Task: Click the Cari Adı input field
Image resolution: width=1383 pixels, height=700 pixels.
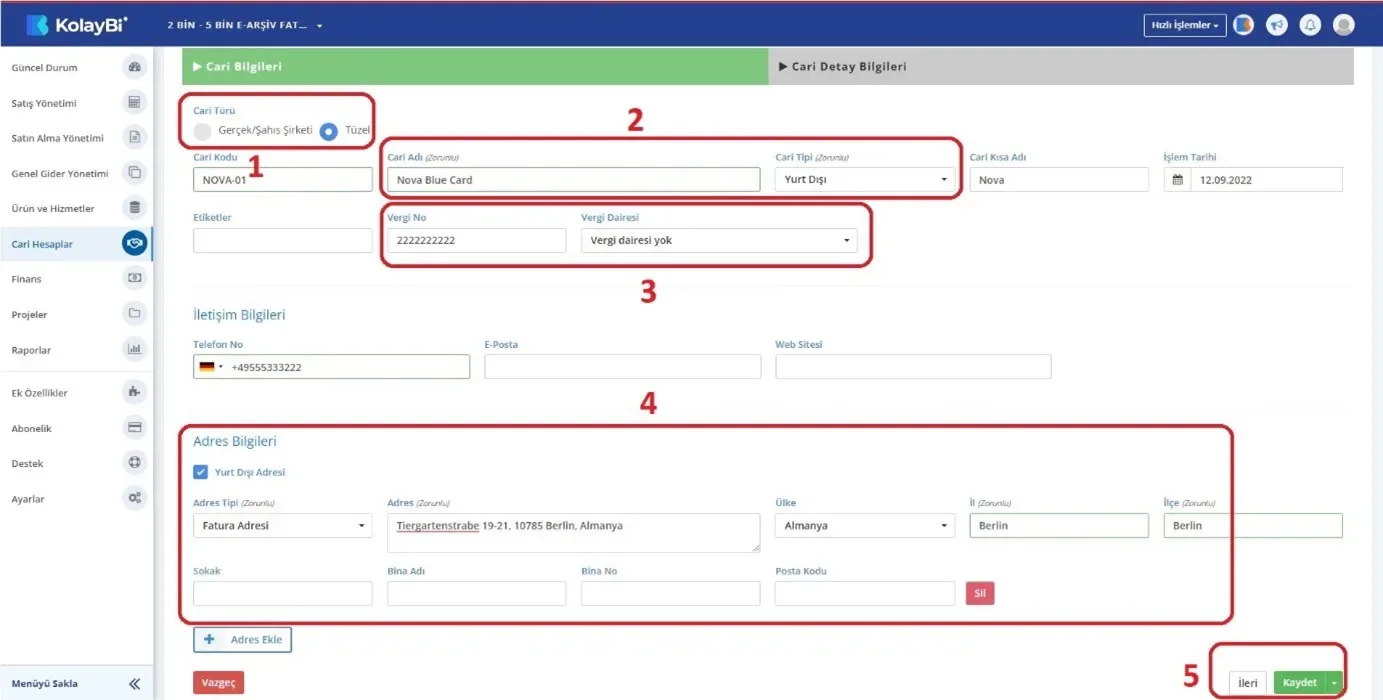Action: point(573,180)
